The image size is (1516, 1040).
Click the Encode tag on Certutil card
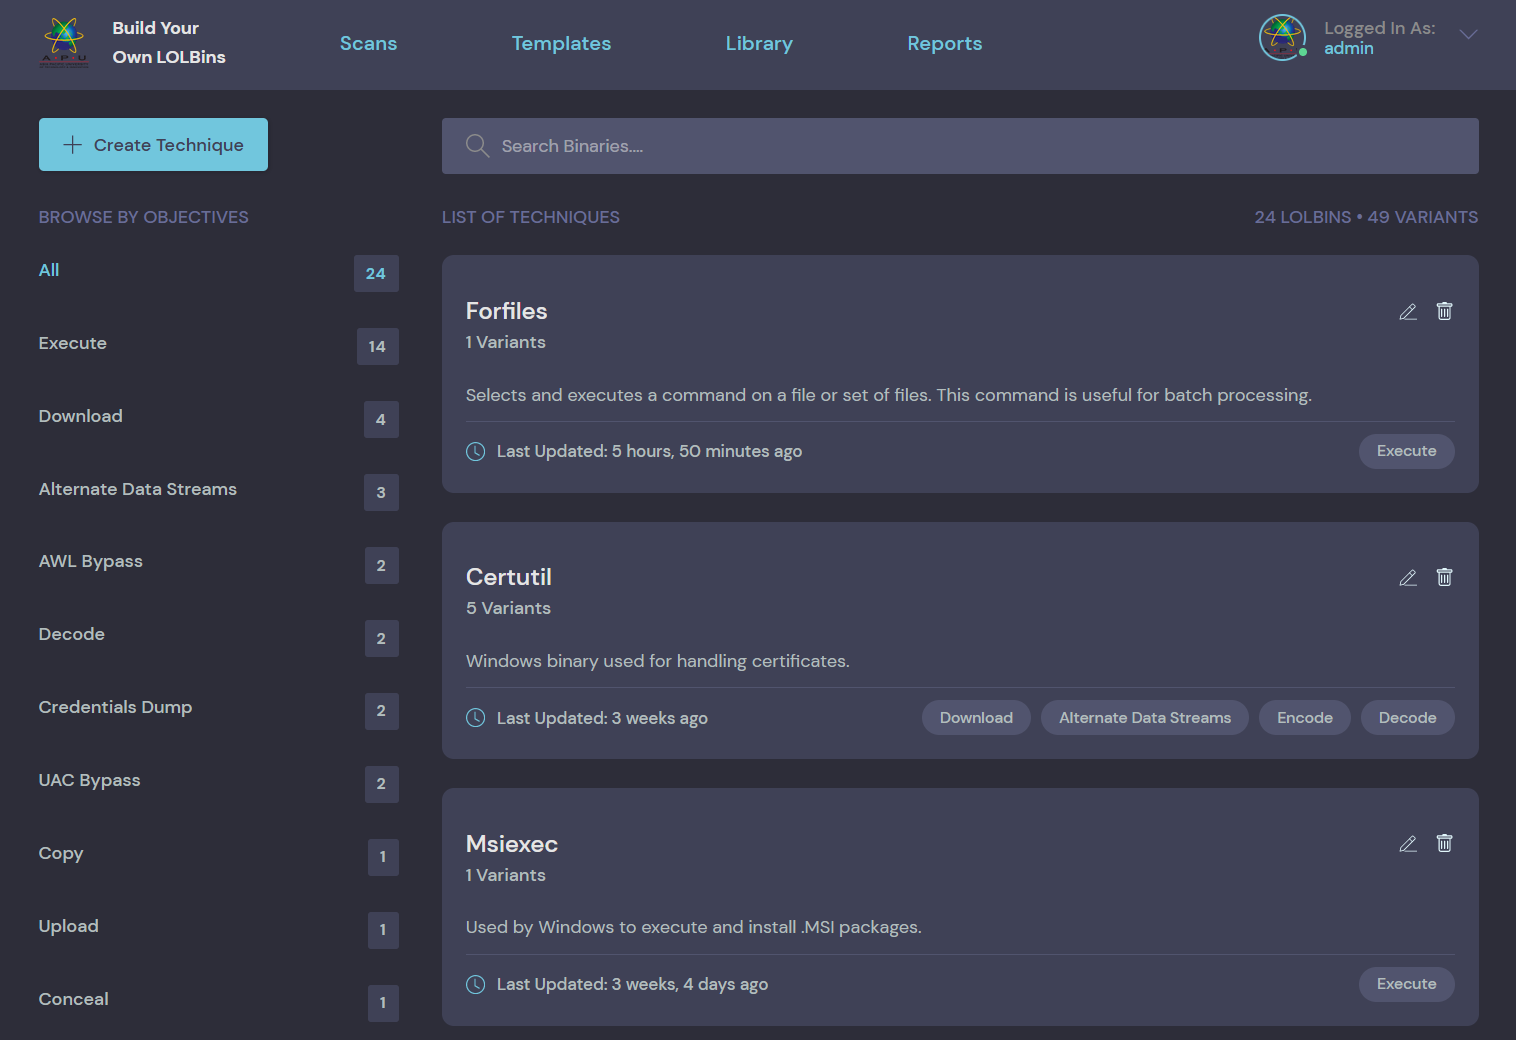tap(1305, 718)
